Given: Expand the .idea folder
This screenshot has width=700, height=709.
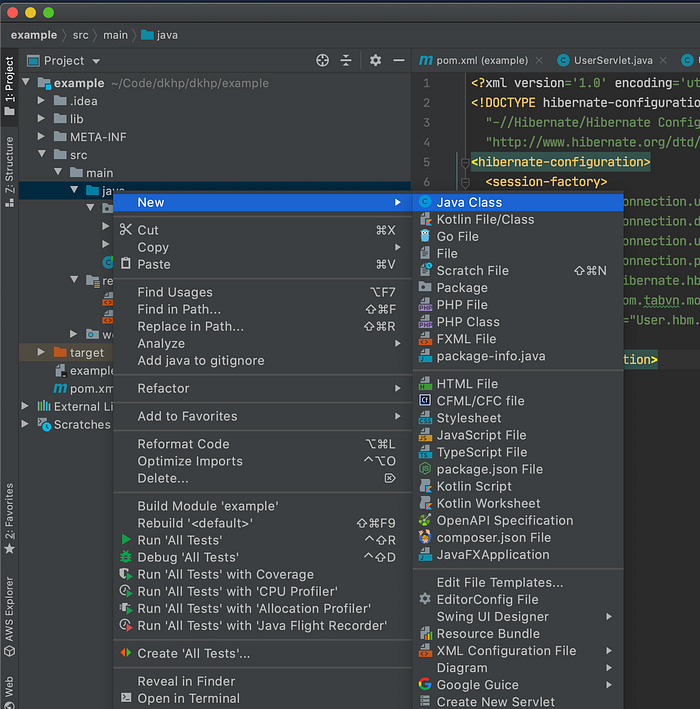Looking at the screenshot, I should [x=41, y=100].
